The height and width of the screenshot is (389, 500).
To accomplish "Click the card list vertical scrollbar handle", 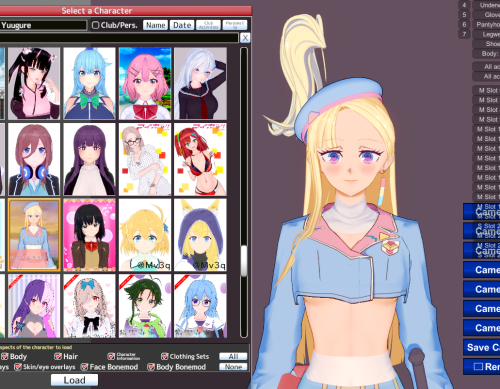I will 244,261.
